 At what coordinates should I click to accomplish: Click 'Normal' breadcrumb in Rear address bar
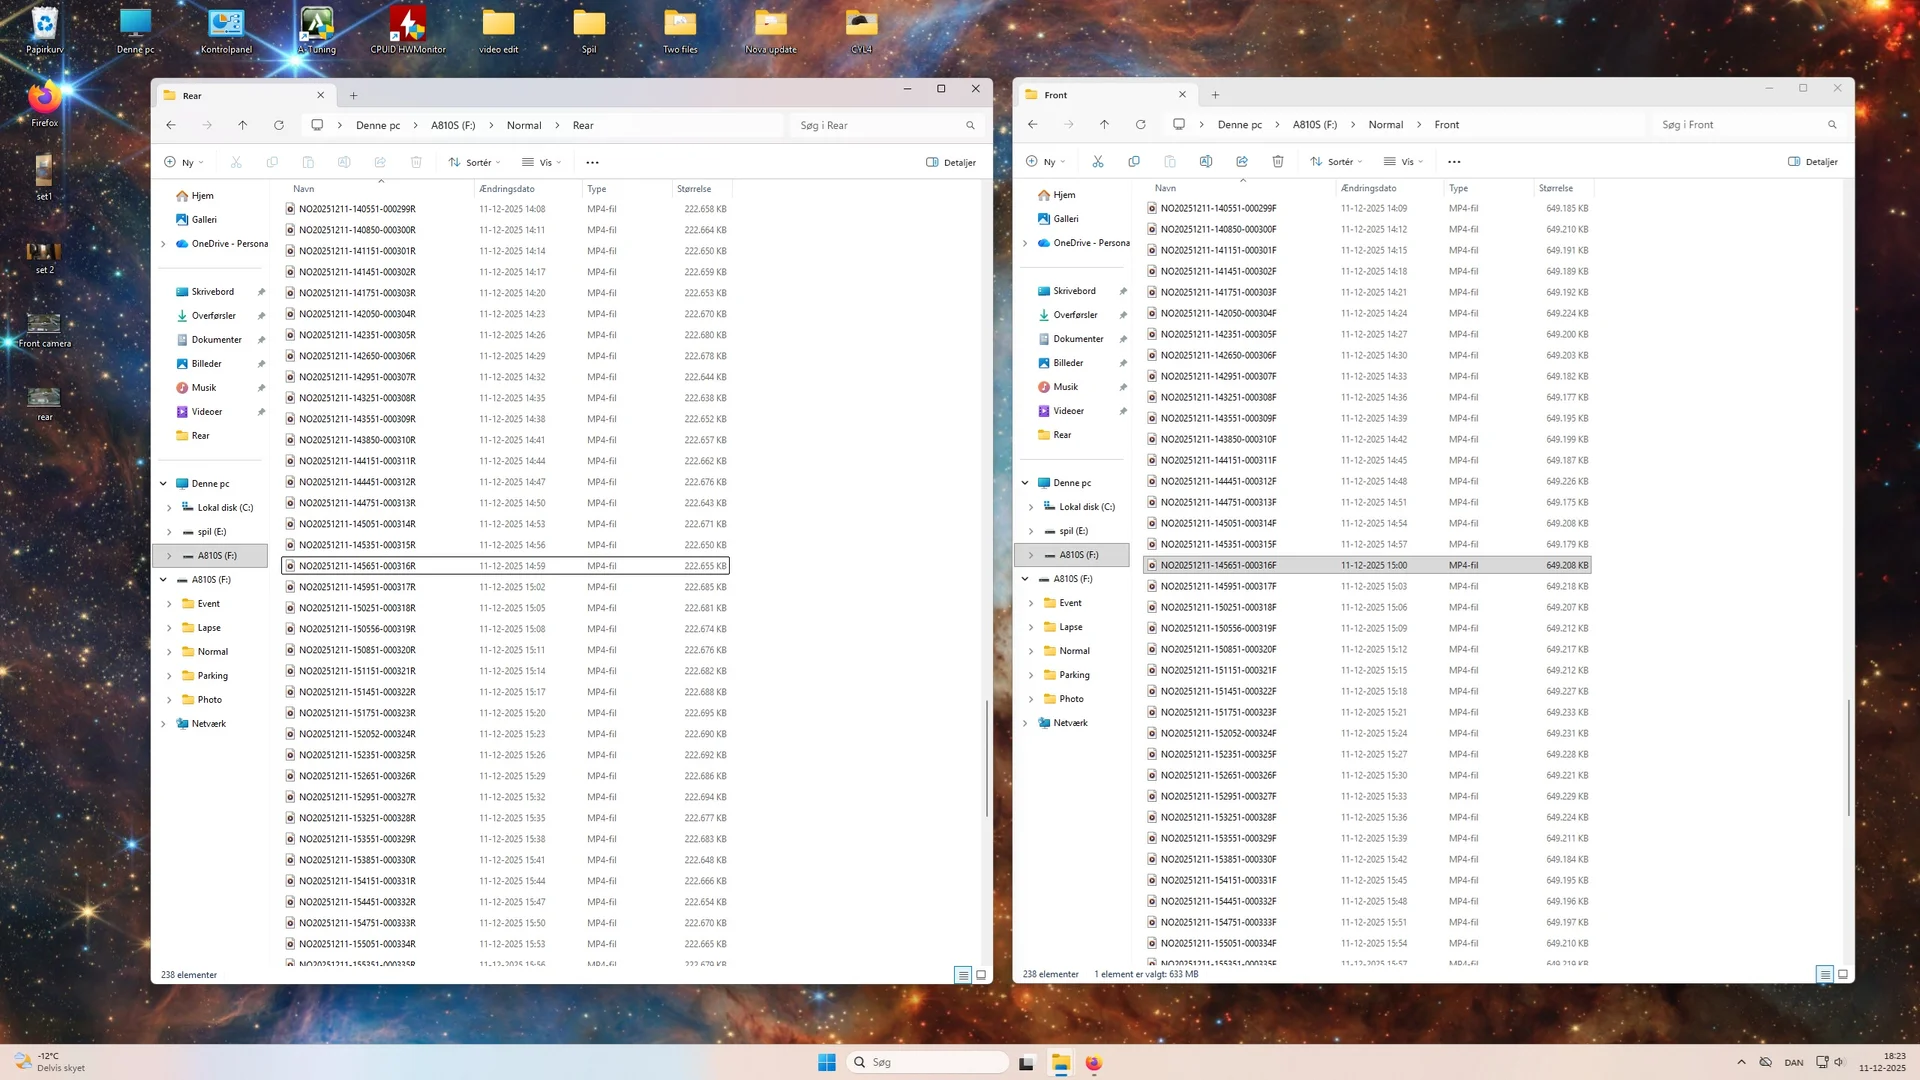point(524,125)
